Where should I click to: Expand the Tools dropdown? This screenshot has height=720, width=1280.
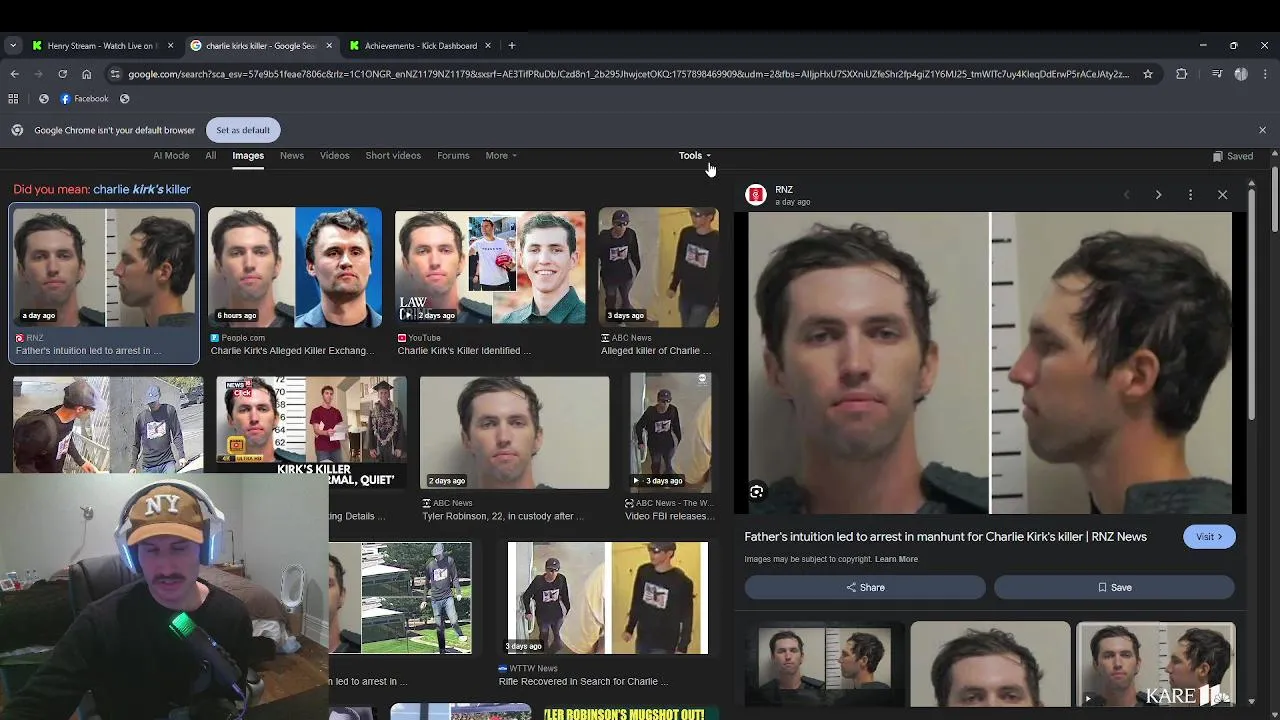(694, 155)
